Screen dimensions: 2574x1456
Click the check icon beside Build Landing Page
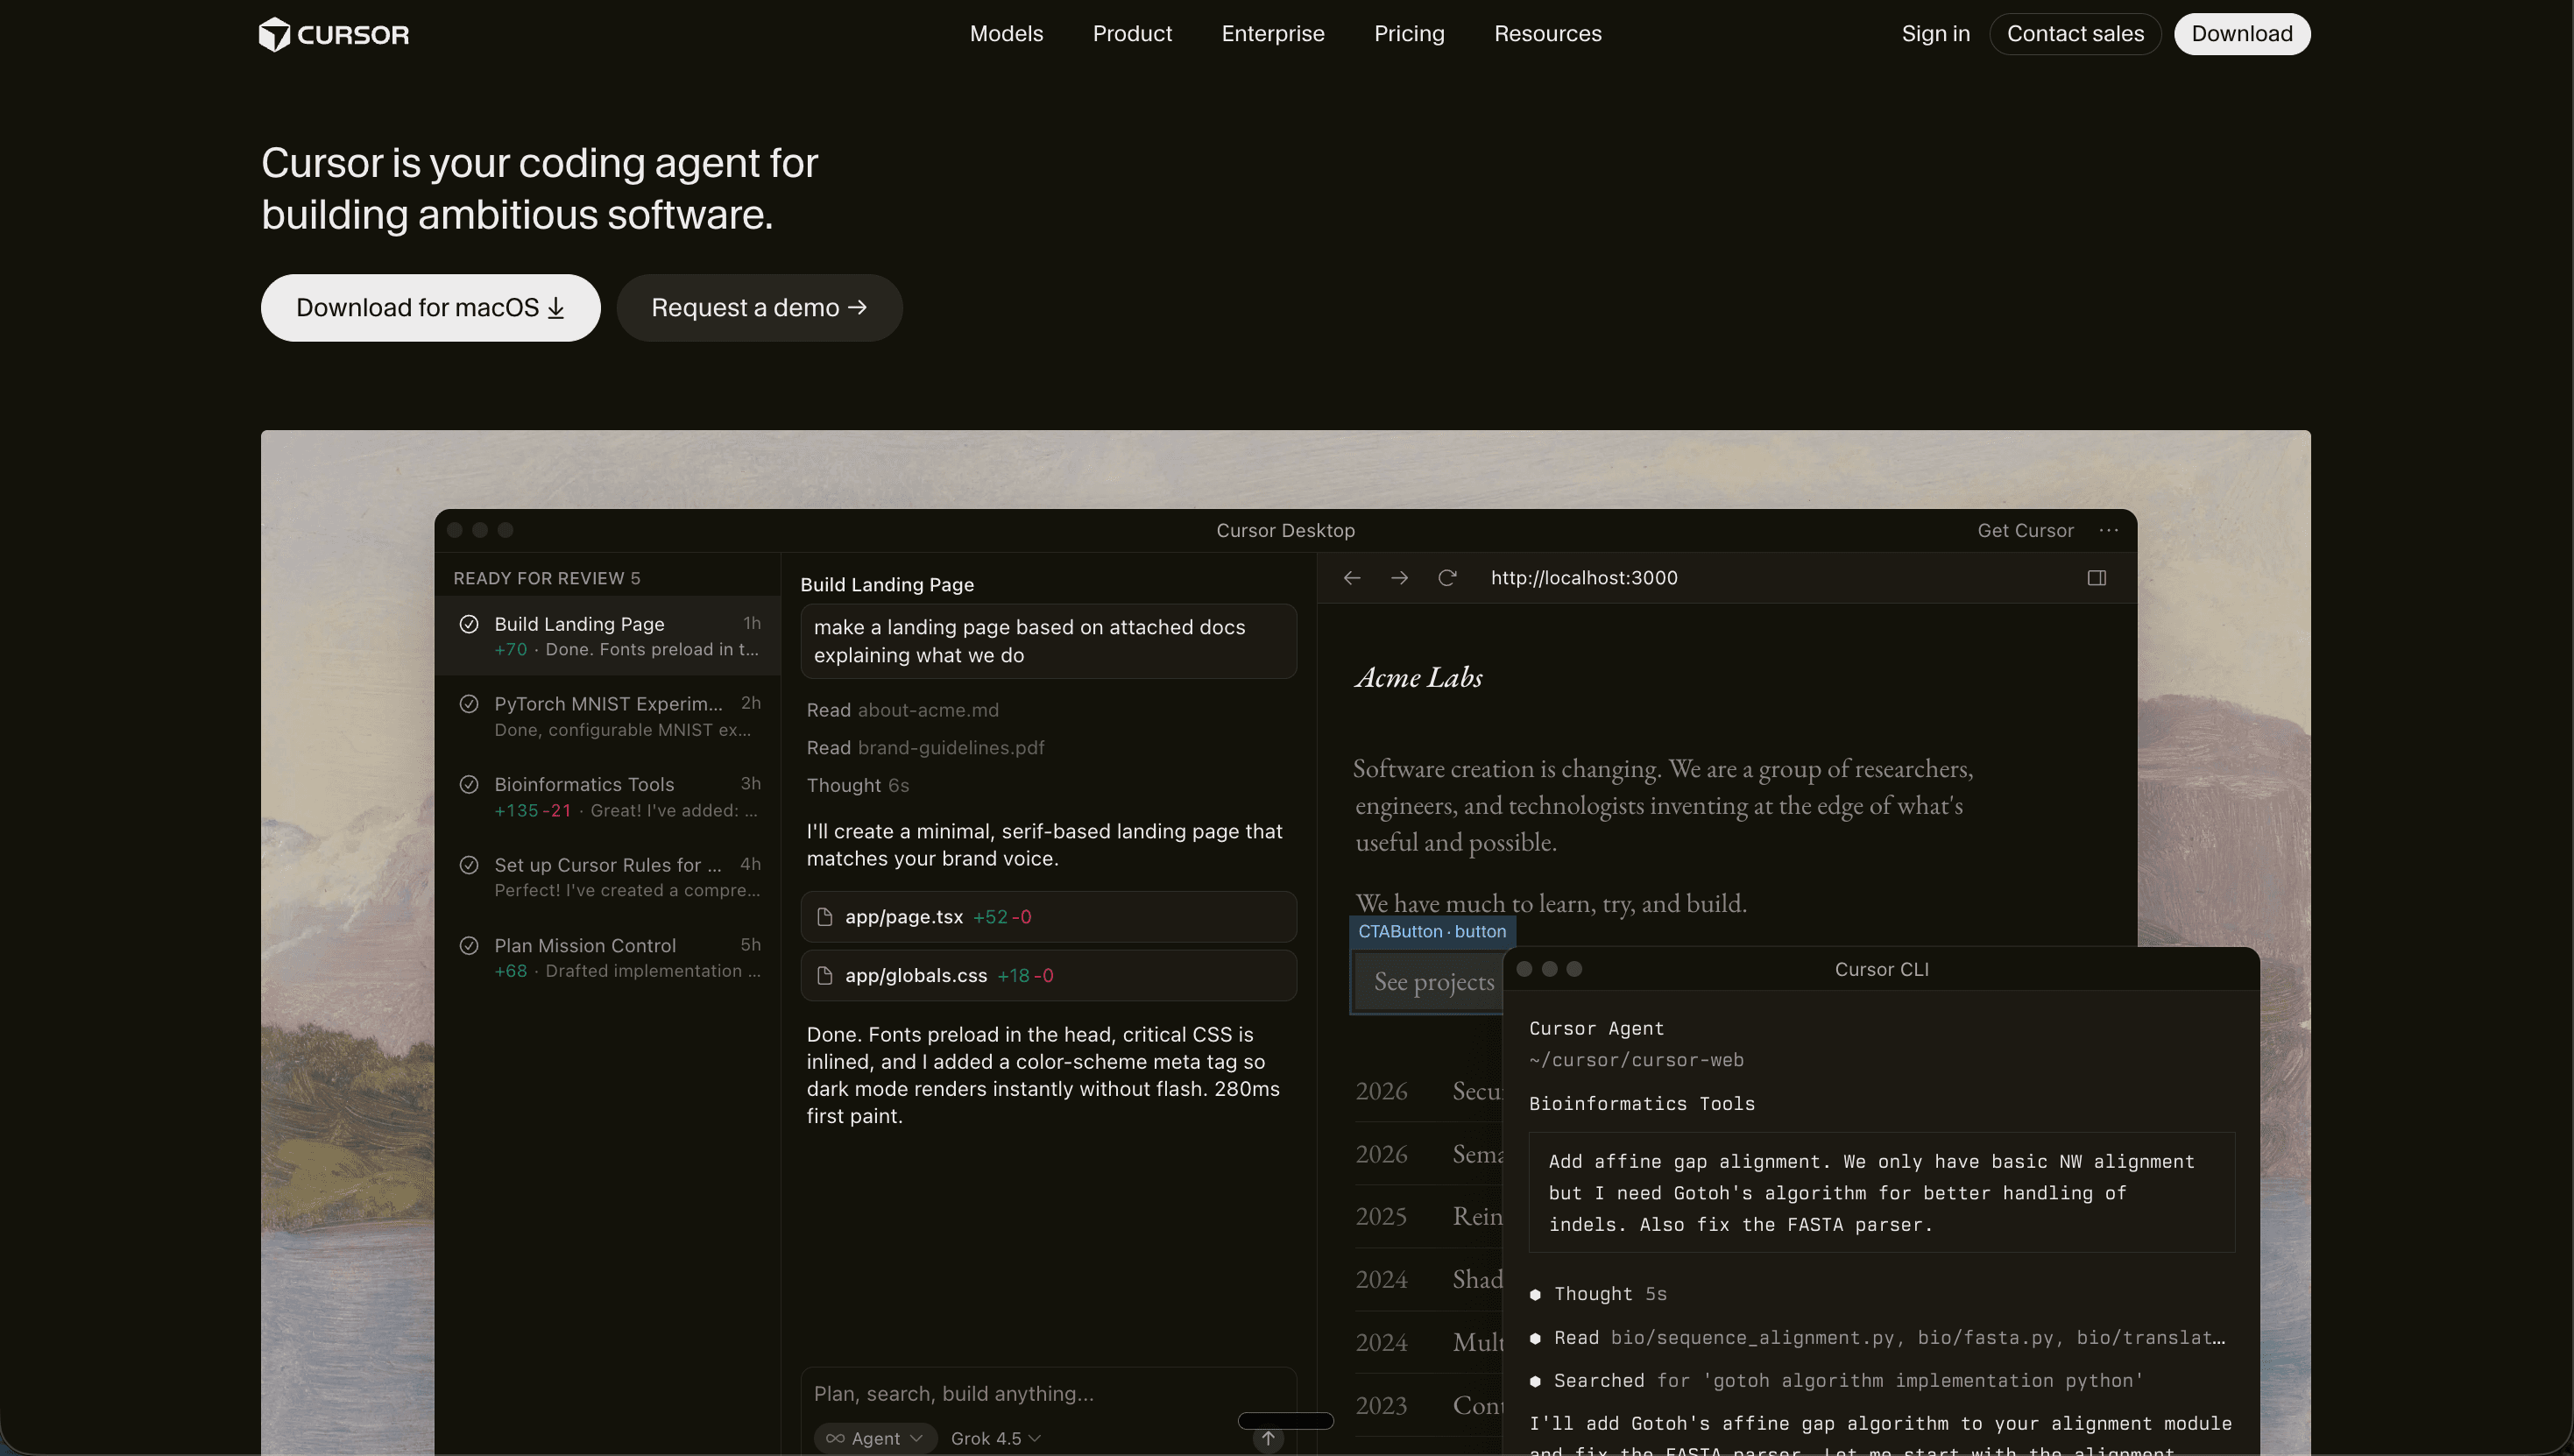pos(469,624)
